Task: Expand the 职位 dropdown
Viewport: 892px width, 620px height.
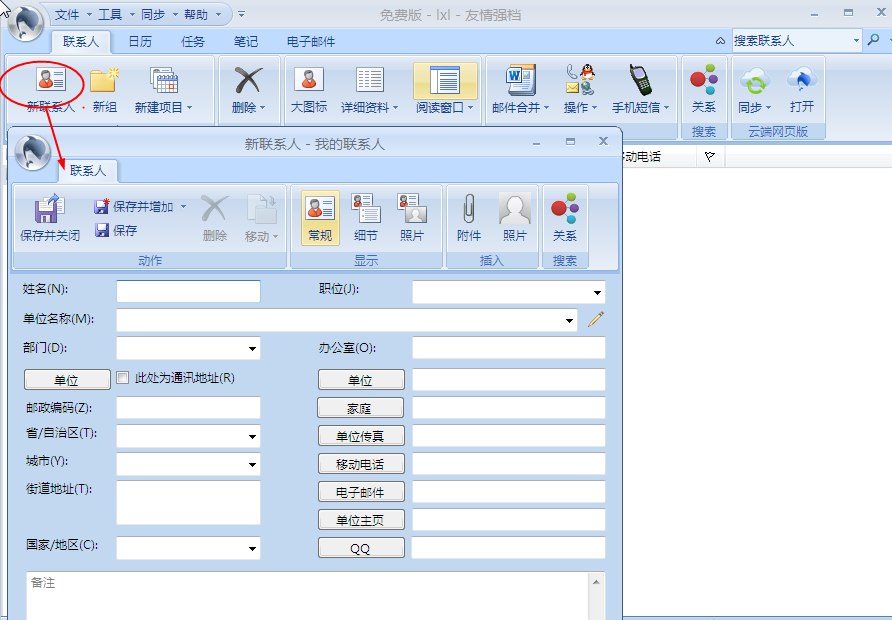Action: click(597, 292)
